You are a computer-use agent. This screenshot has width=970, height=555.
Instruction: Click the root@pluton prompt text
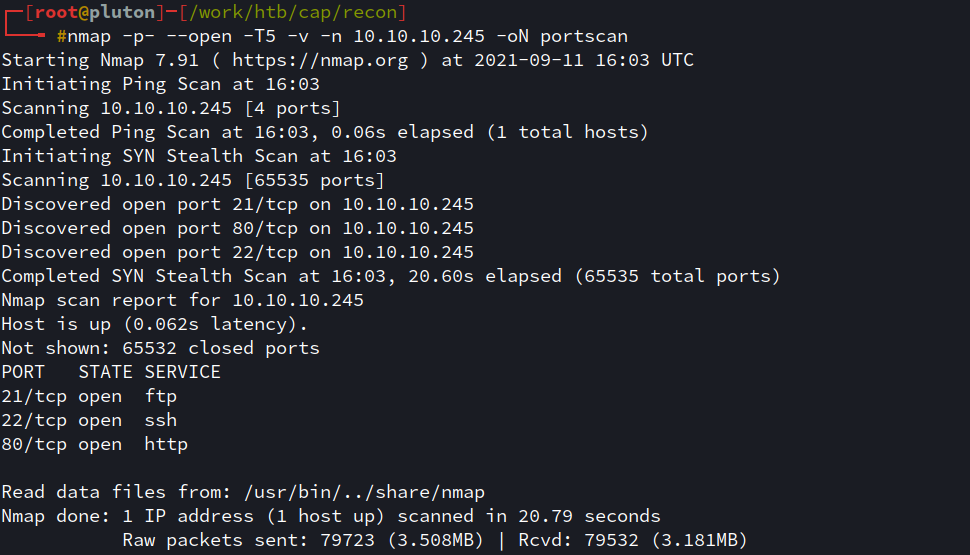coord(95,12)
